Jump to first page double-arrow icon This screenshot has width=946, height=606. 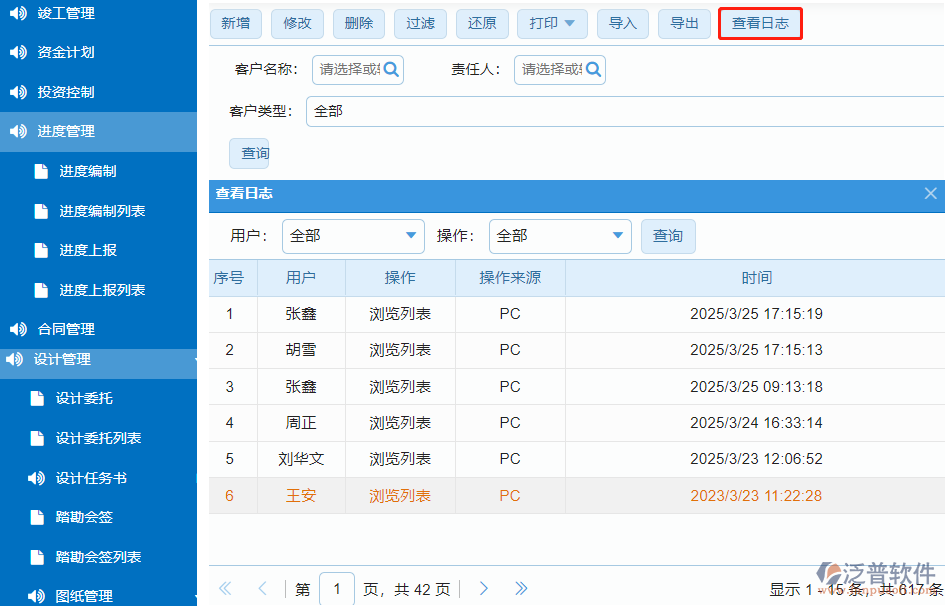[225, 589]
